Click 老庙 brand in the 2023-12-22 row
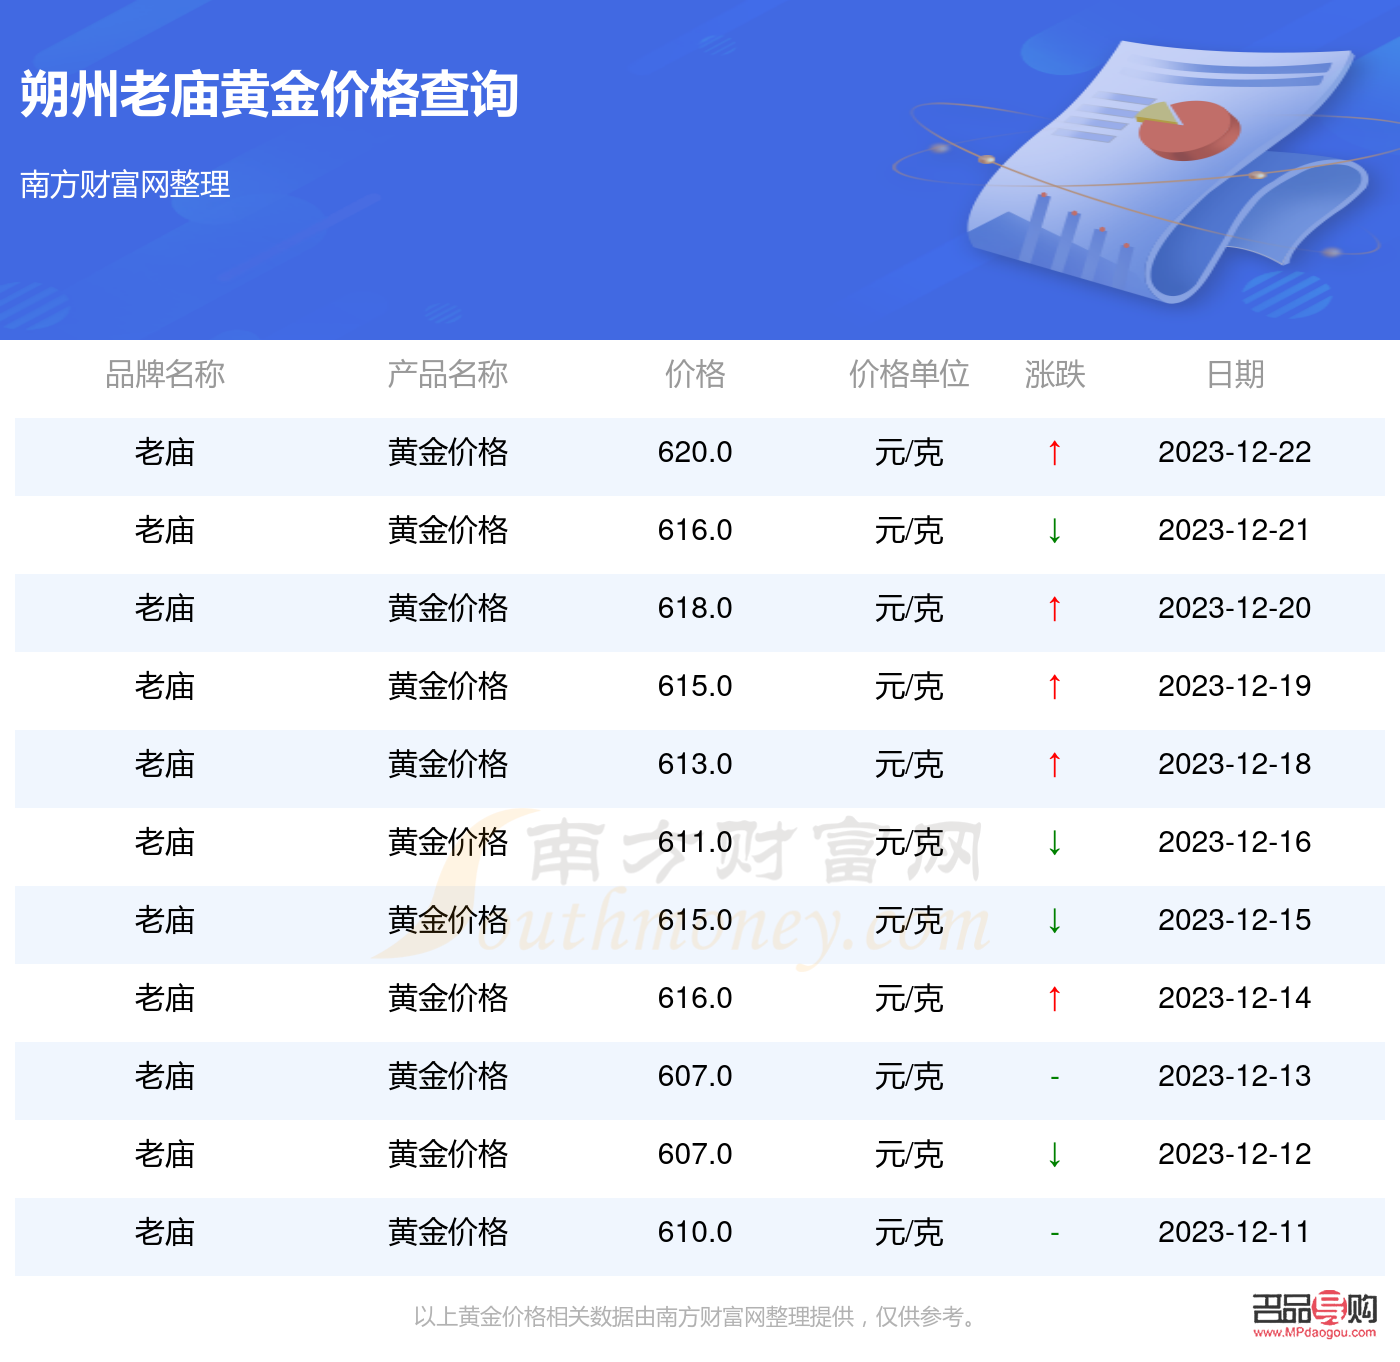The height and width of the screenshot is (1362, 1400). [x=165, y=452]
